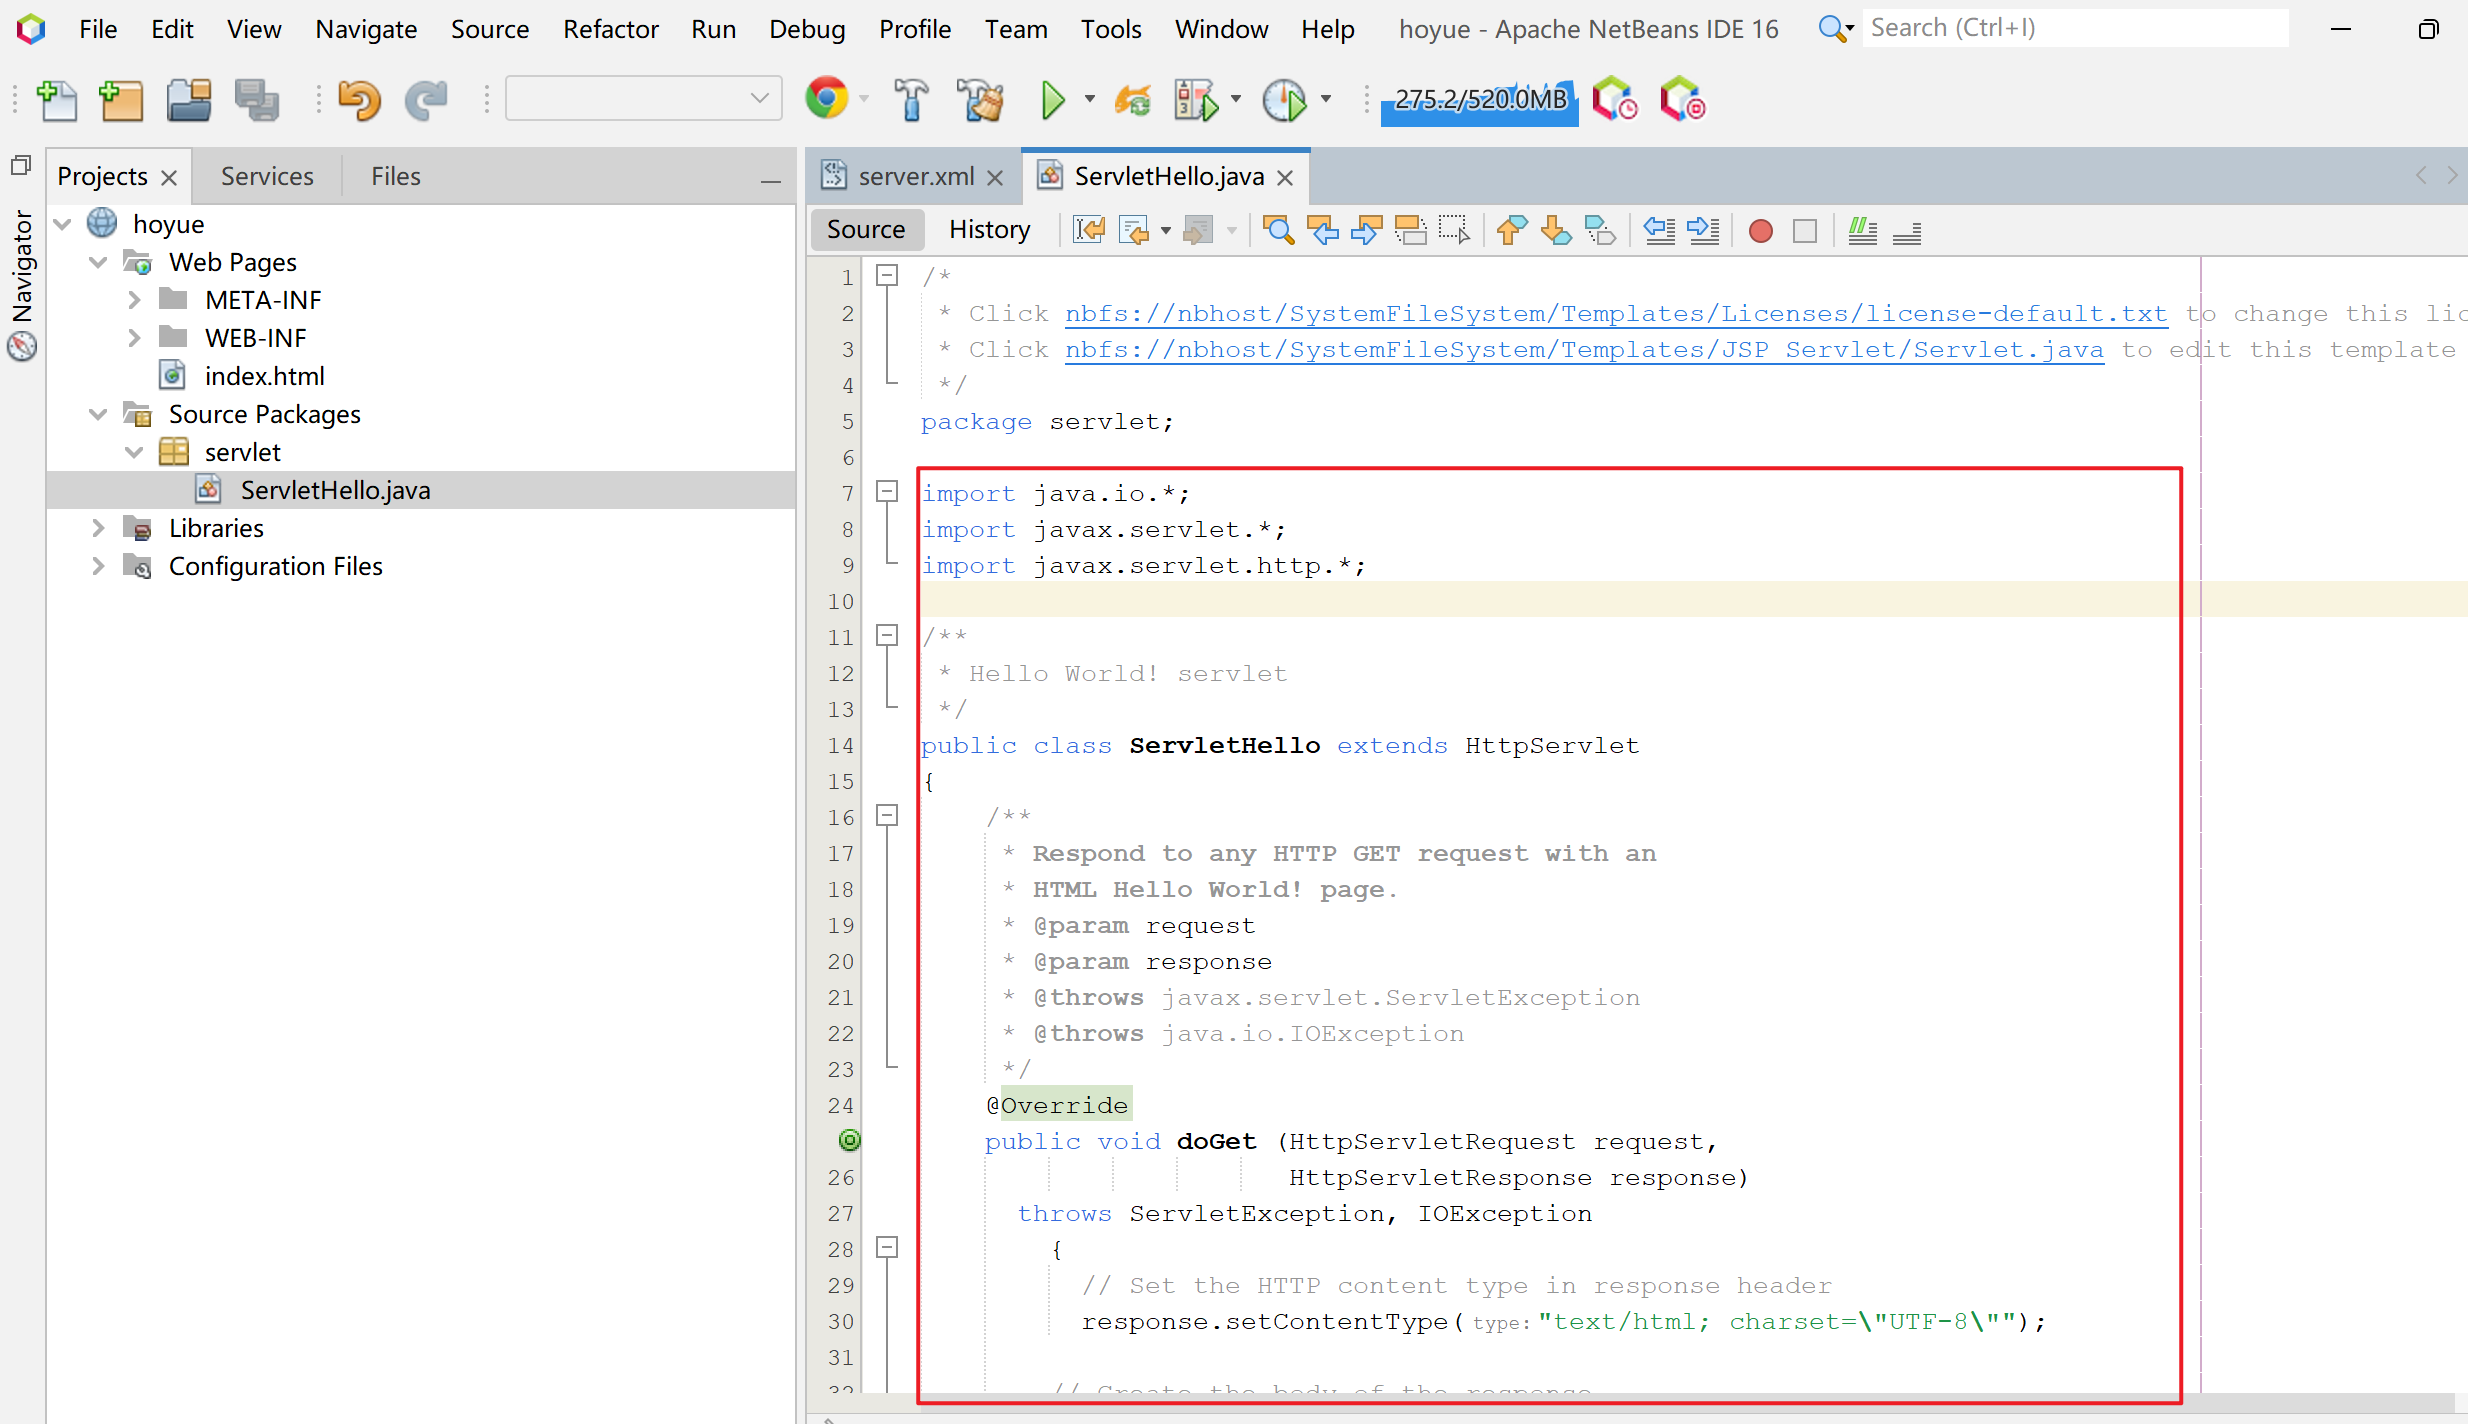Click the Undo arrow icon
This screenshot has width=2468, height=1424.
pos(359,100)
